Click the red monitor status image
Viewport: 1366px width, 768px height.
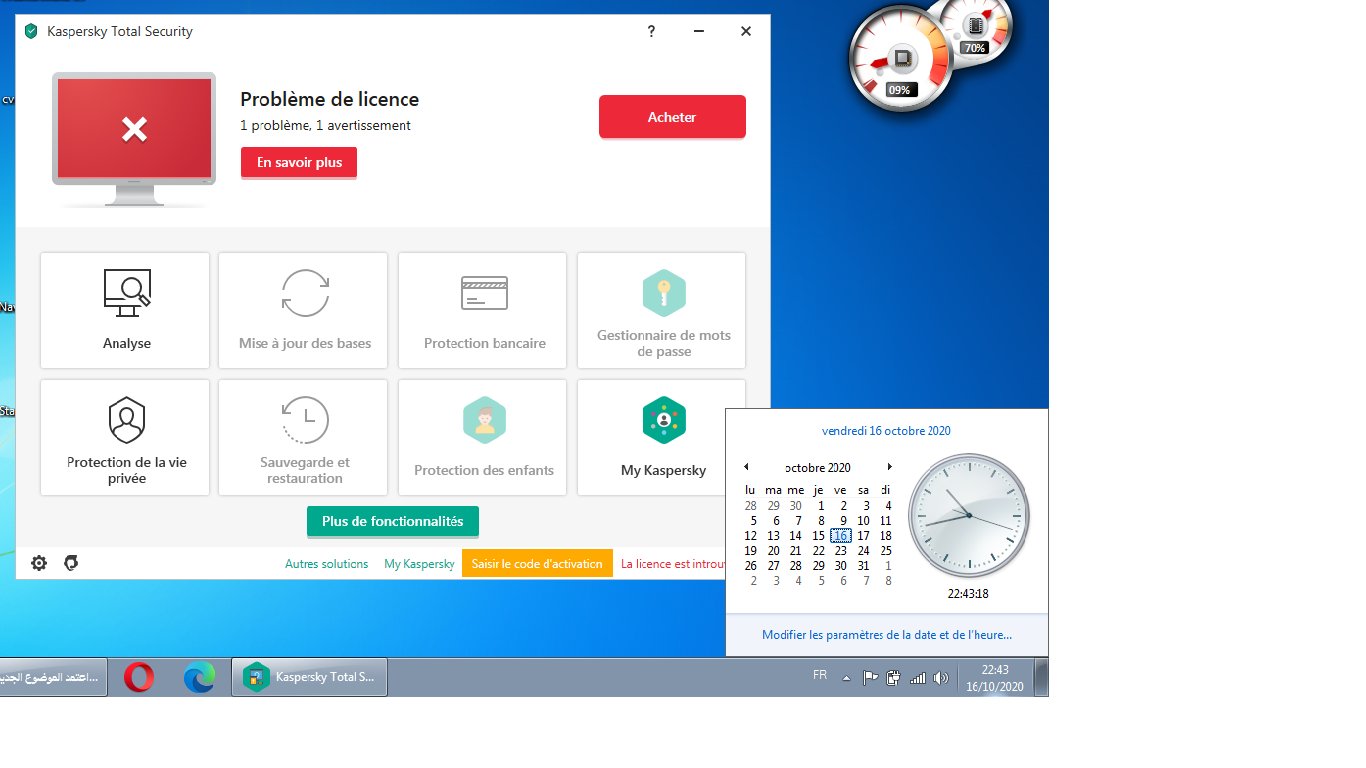click(134, 139)
